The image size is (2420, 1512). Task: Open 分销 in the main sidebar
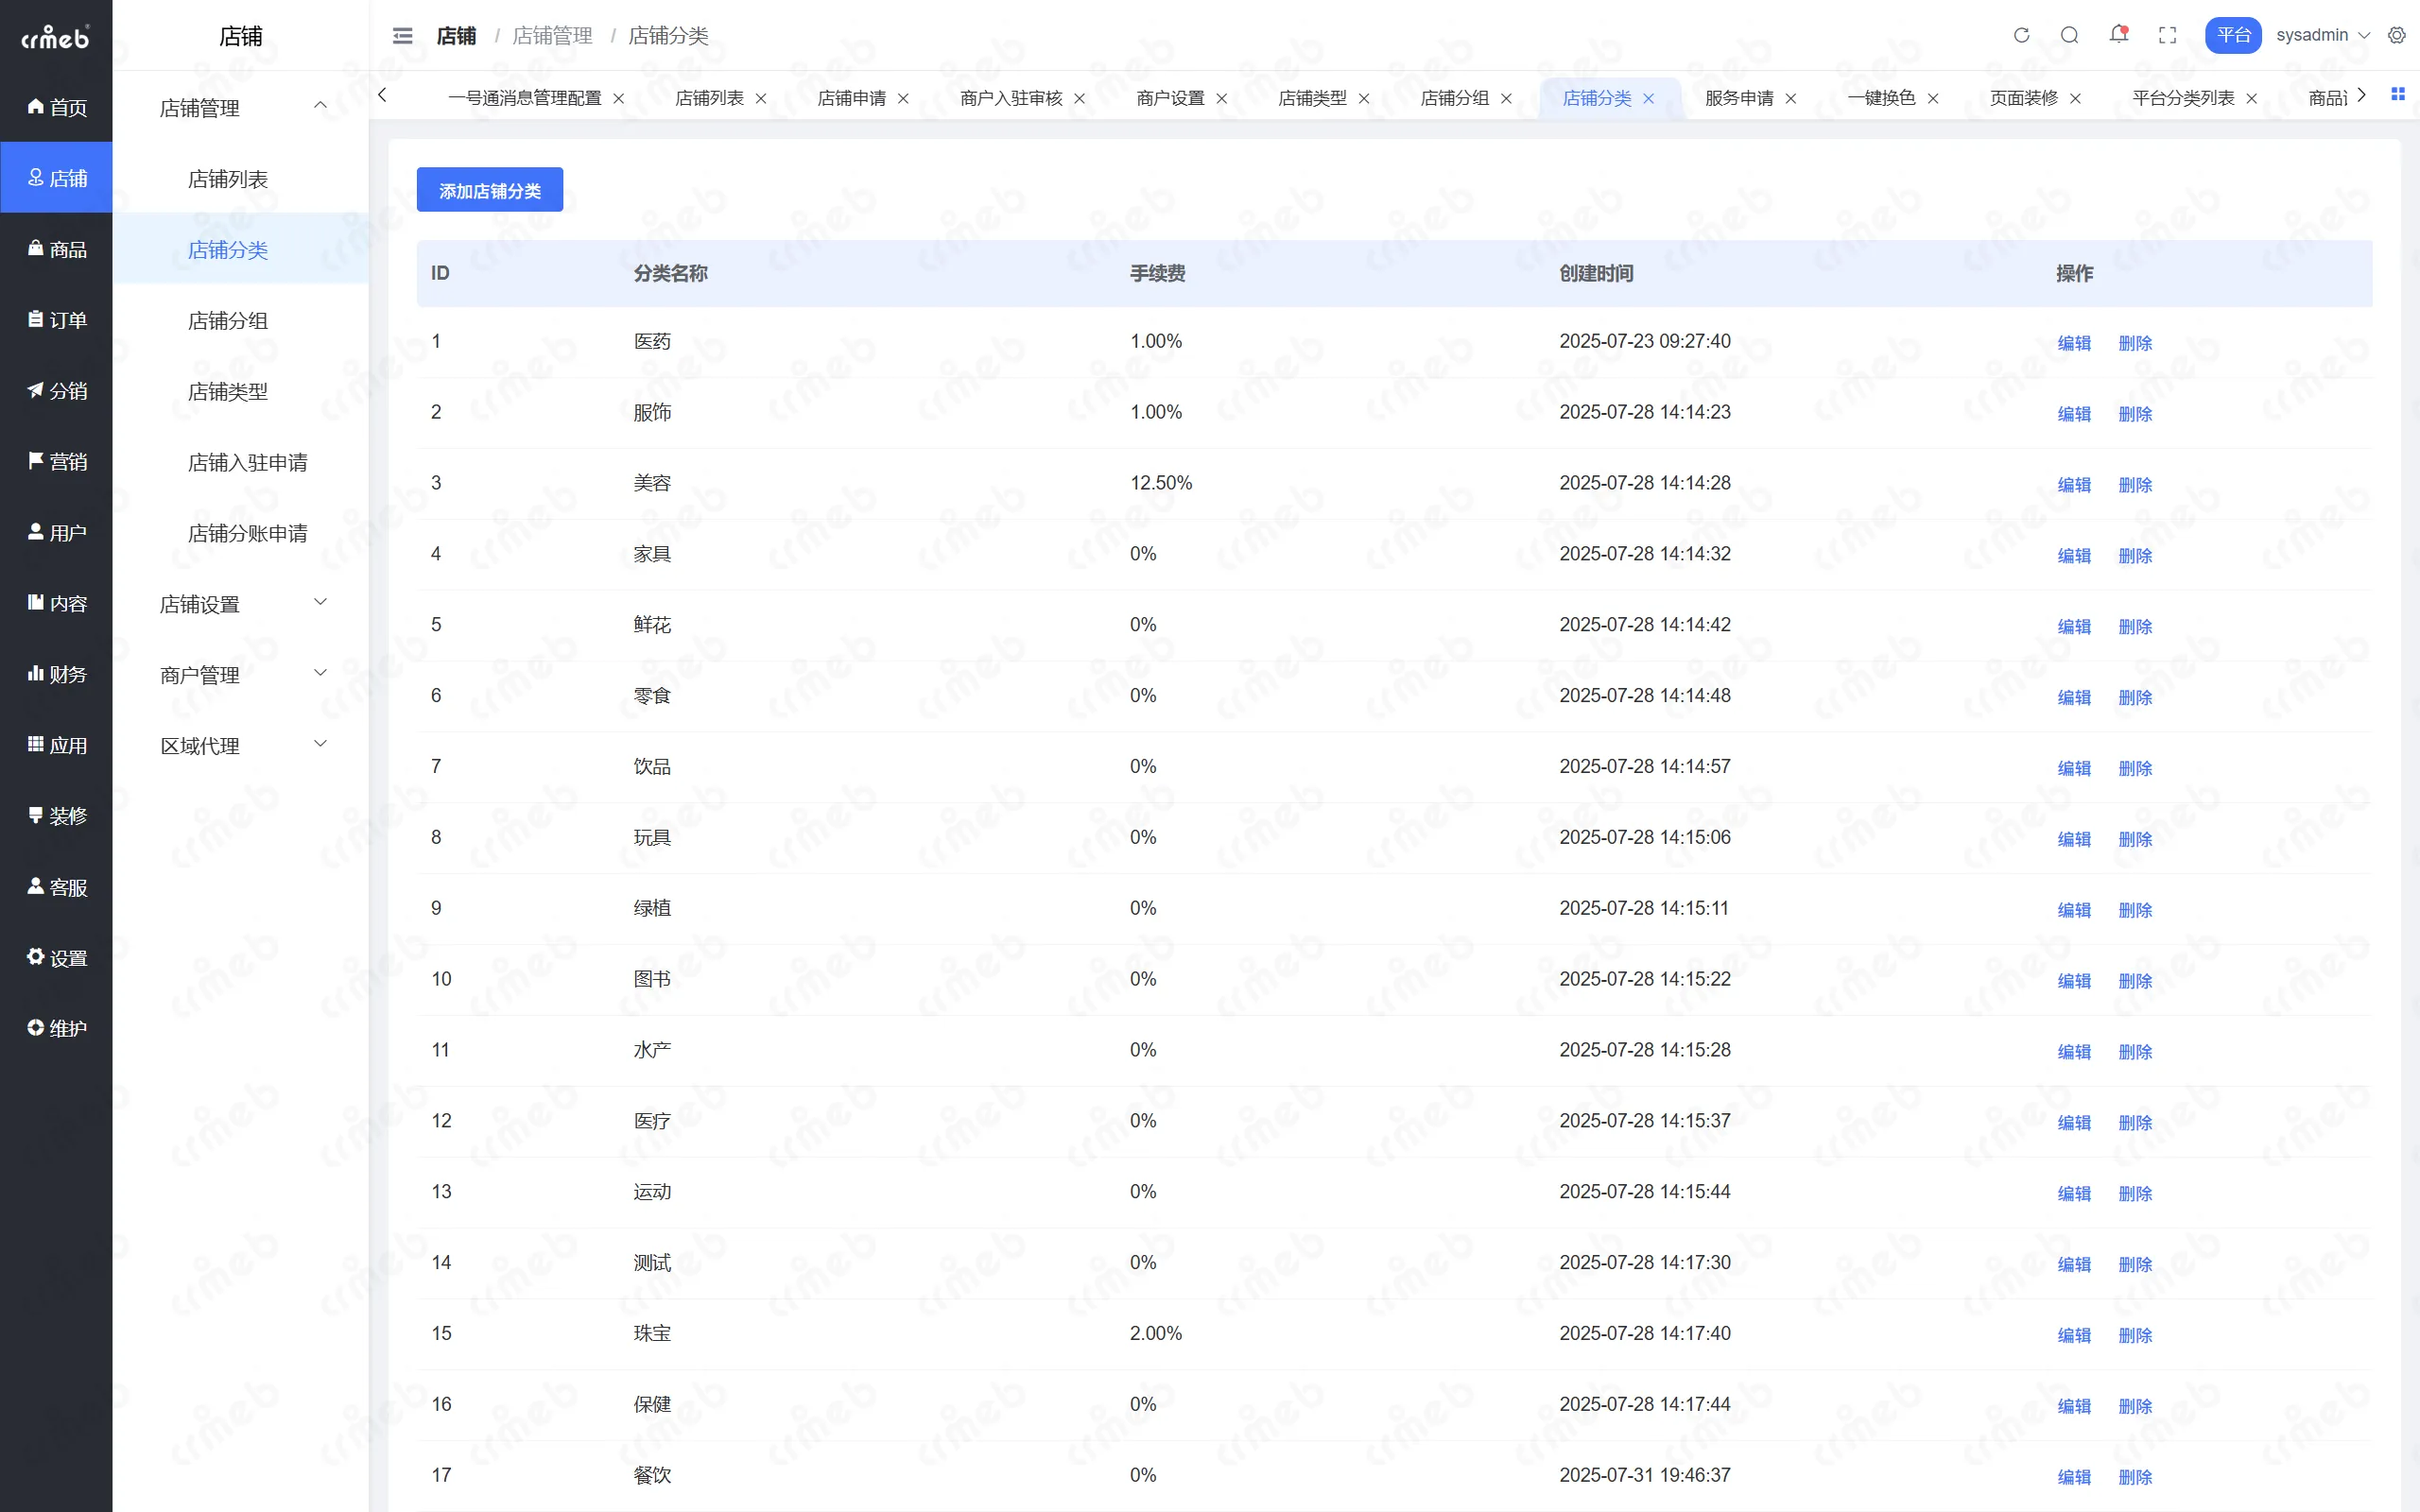point(56,391)
